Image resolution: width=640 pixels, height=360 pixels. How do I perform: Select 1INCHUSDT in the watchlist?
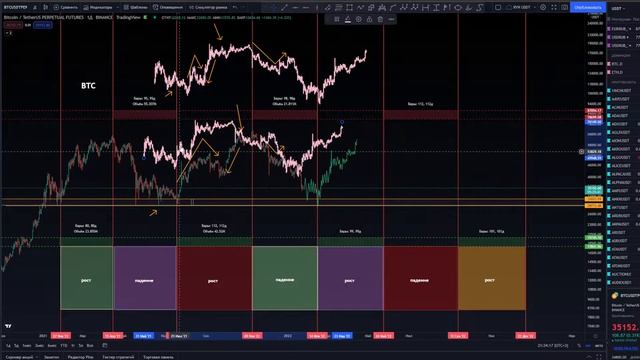[x=622, y=90]
